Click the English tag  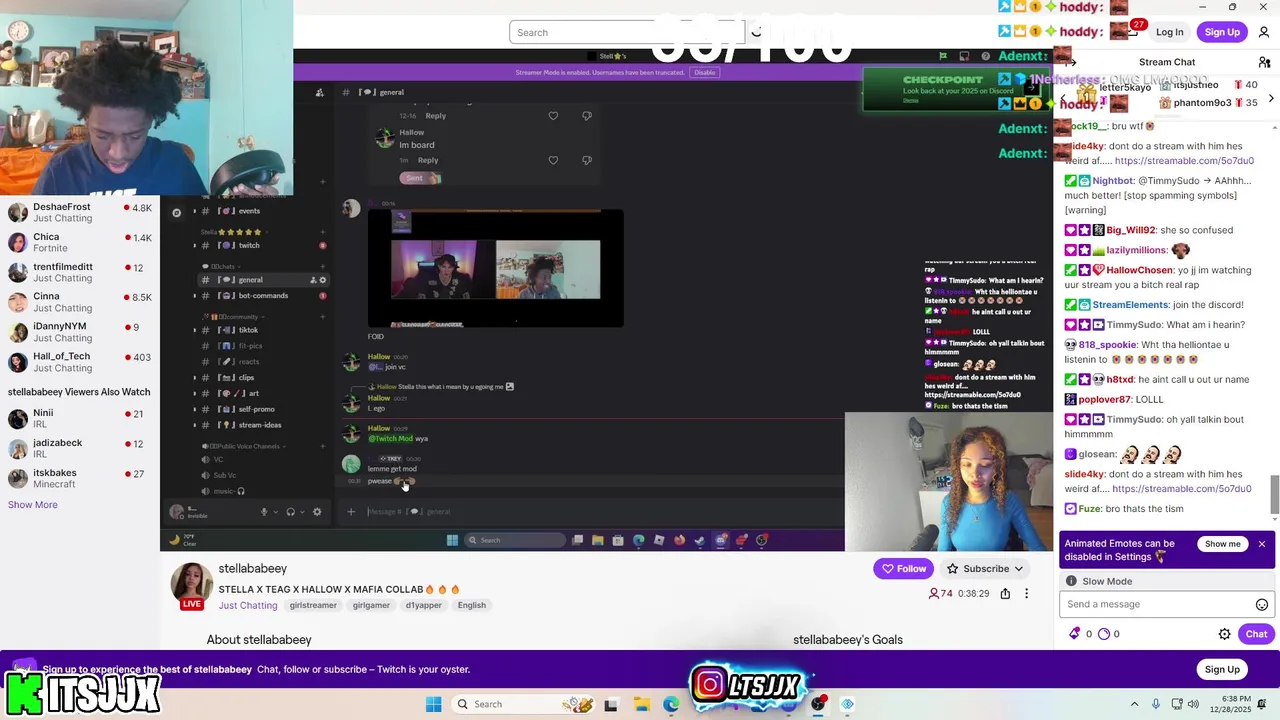click(x=472, y=605)
